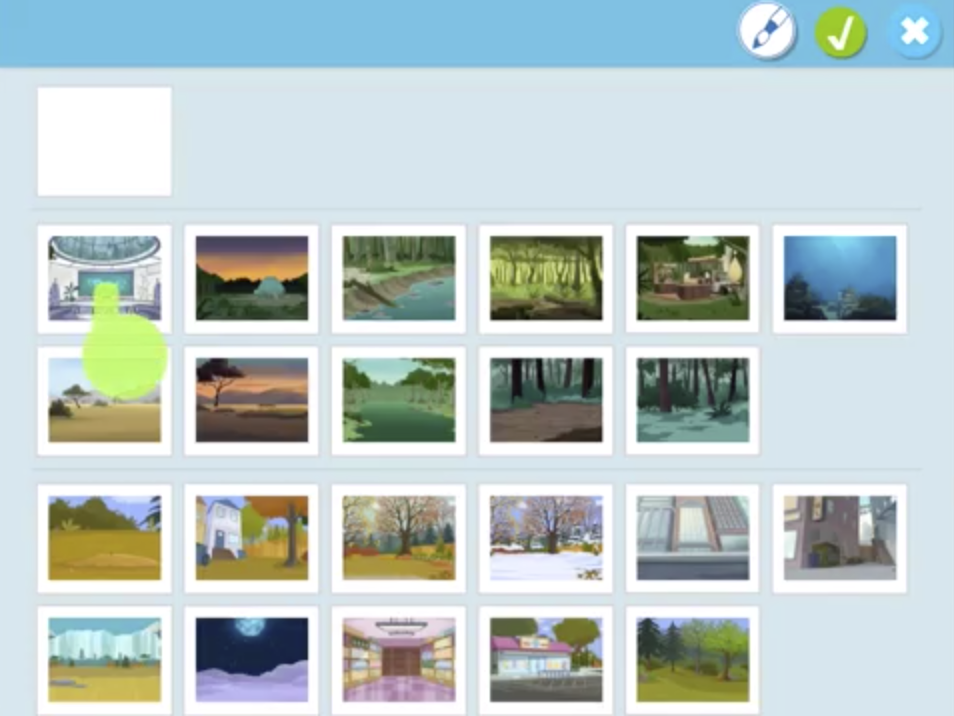Screen dimensions: 954x716
Task: Select the green lake background
Action: (398, 400)
